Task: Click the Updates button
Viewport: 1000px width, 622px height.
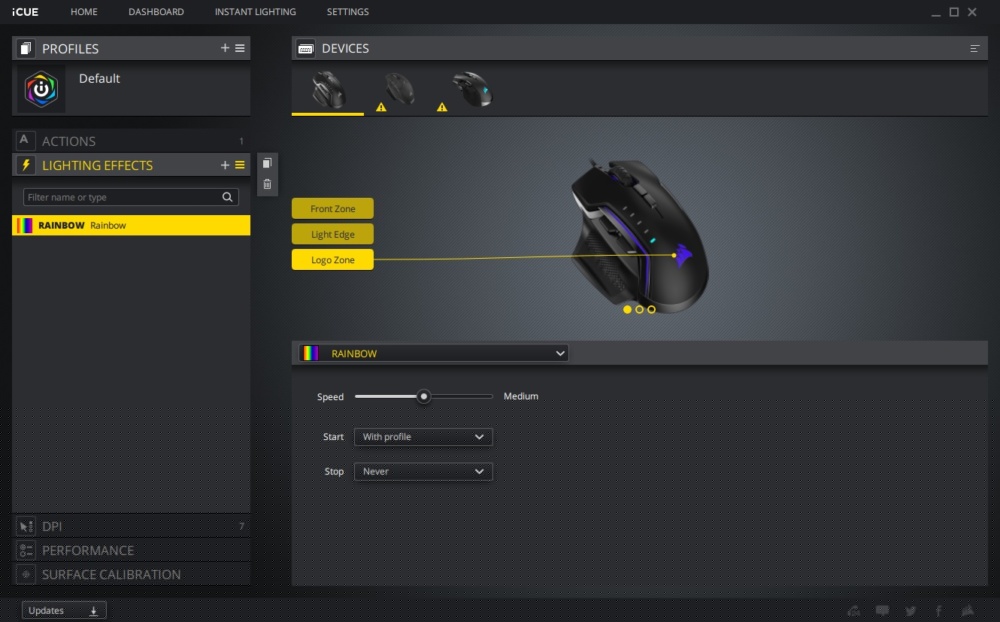Action: point(64,611)
